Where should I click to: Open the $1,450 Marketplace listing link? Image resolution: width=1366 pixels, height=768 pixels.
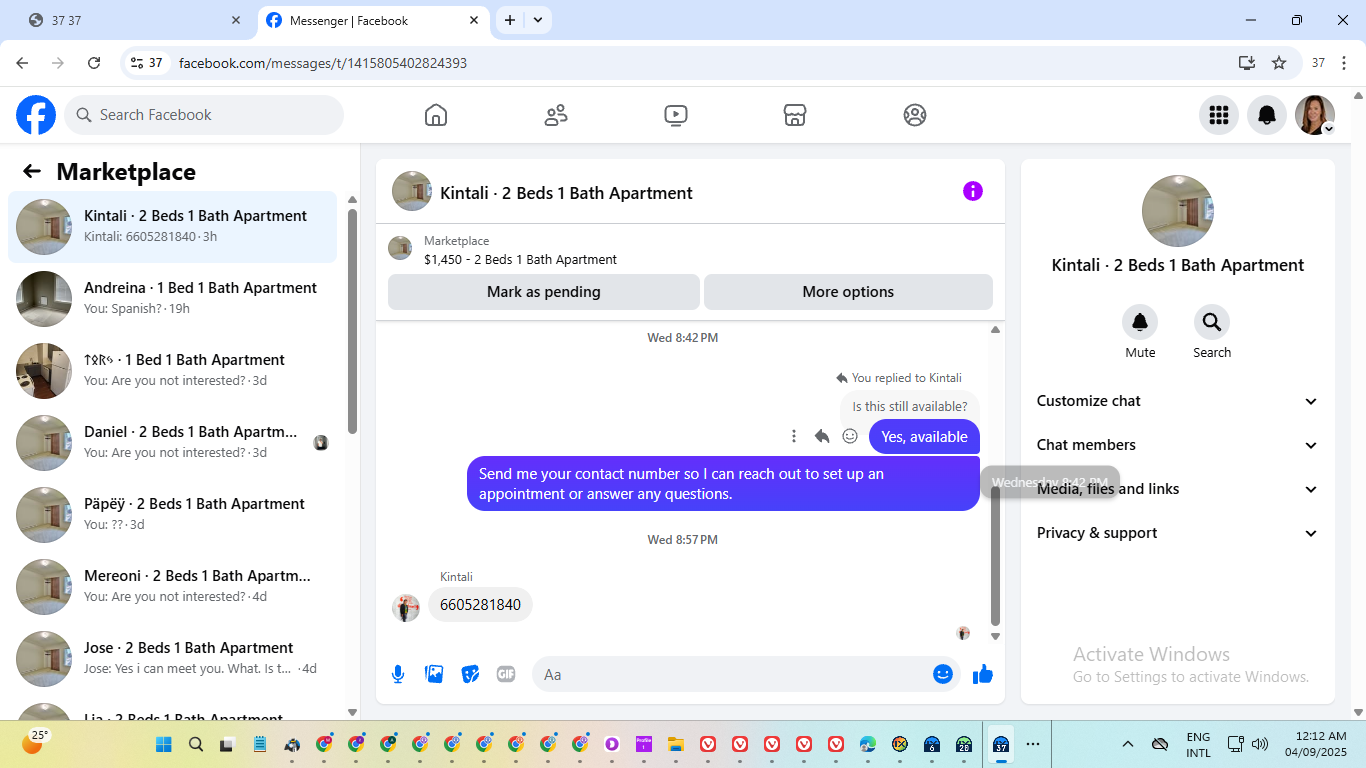(x=520, y=259)
